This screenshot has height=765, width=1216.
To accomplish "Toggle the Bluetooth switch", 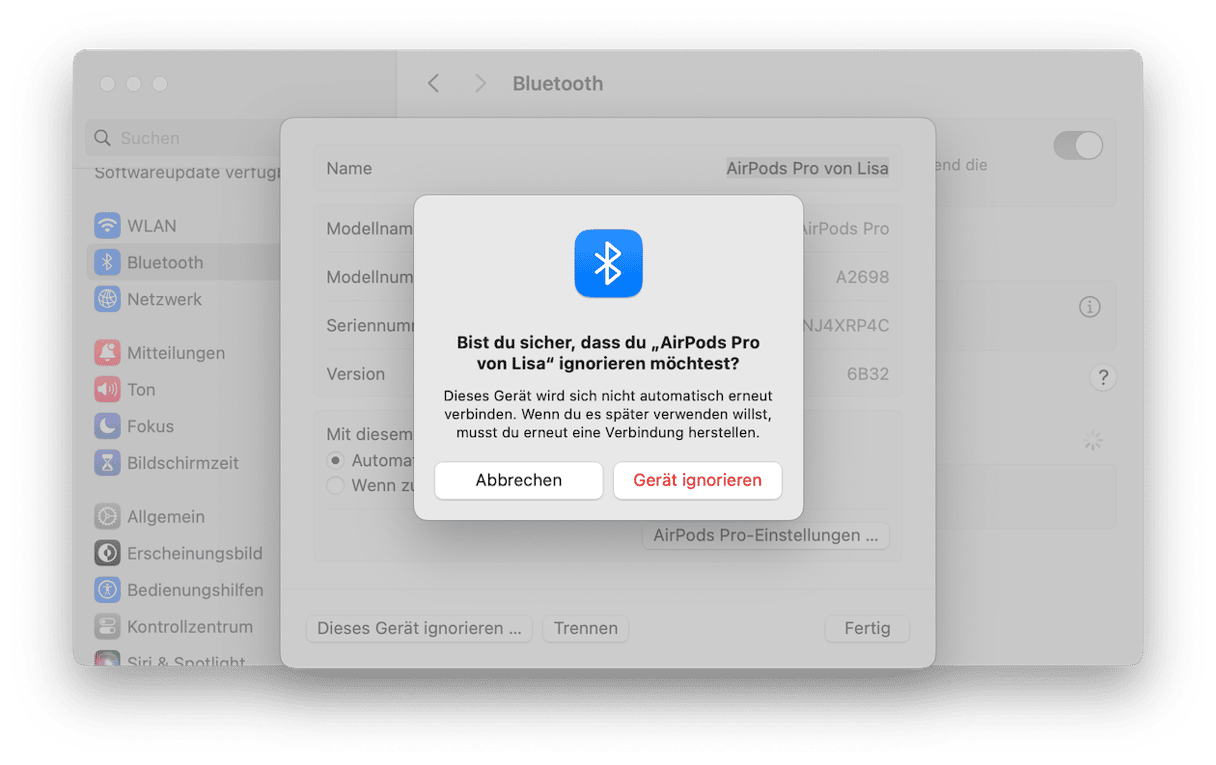I will [x=1078, y=146].
